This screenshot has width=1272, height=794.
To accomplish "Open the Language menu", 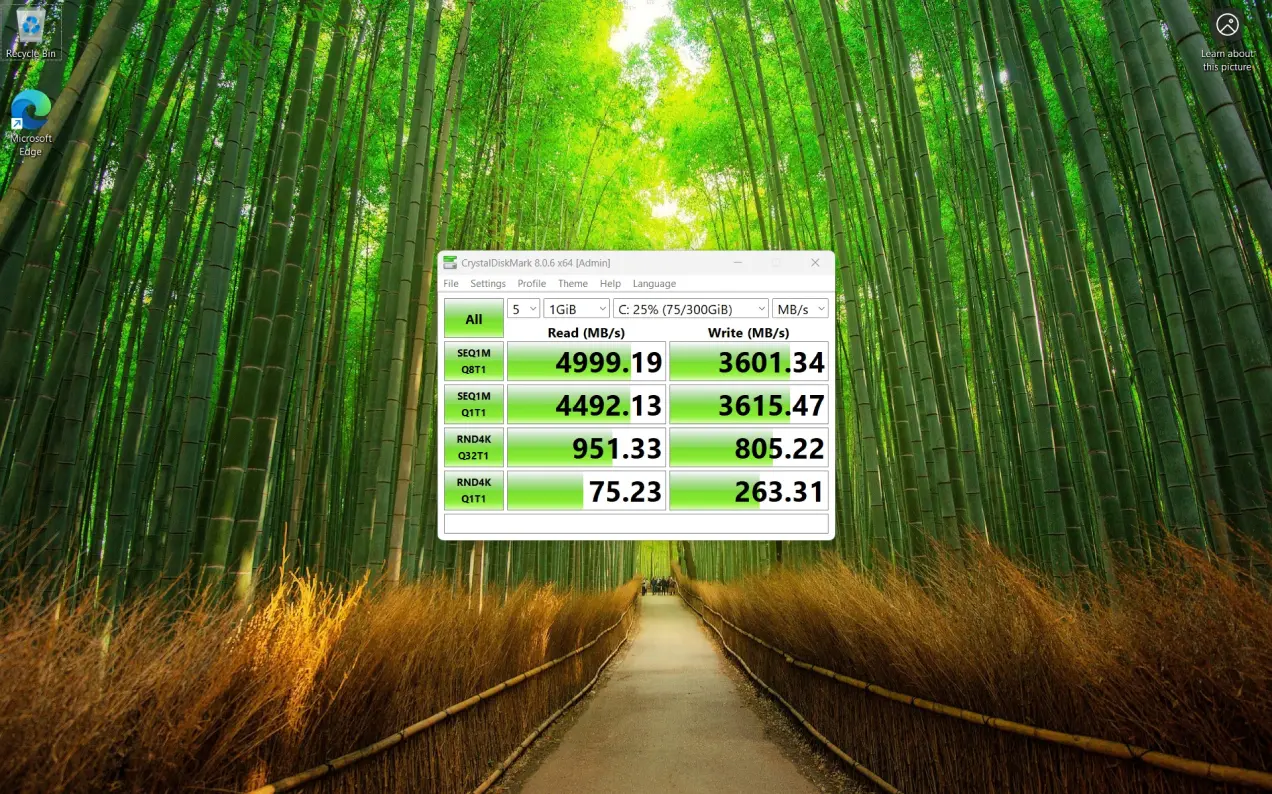I will click(x=654, y=284).
